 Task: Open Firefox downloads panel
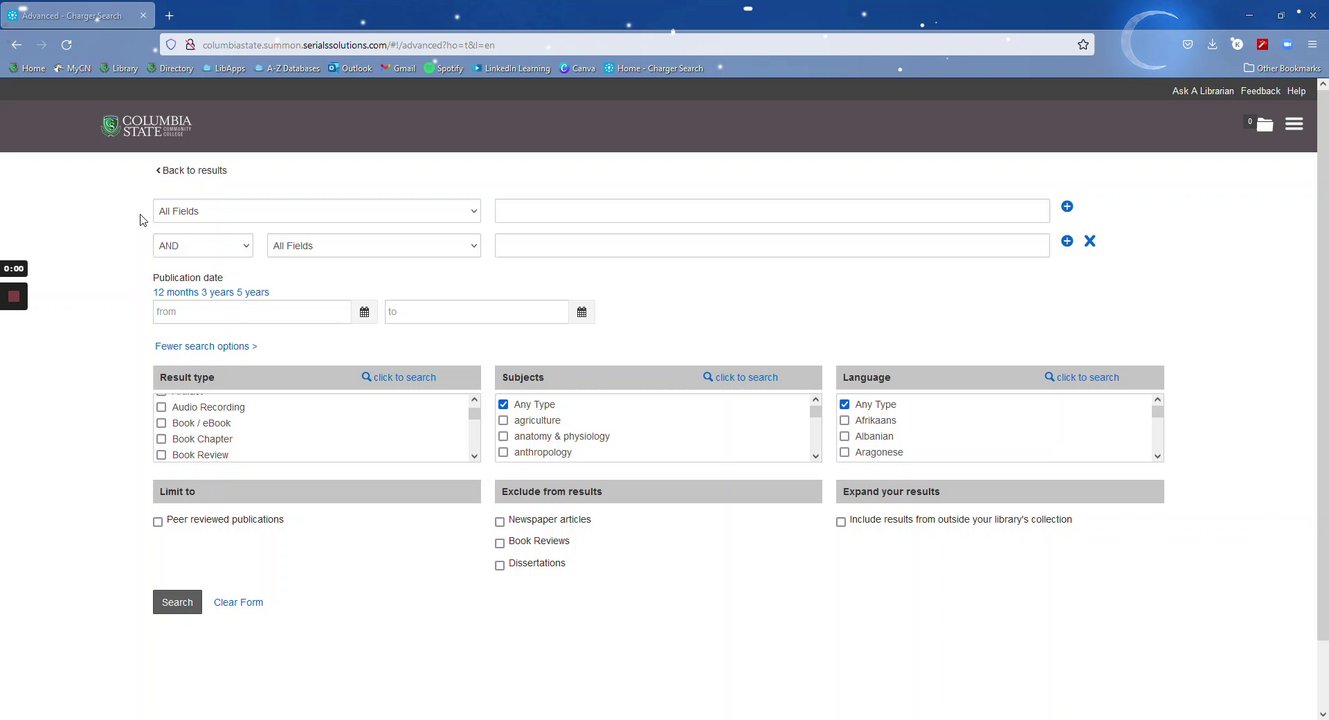(x=1212, y=45)
